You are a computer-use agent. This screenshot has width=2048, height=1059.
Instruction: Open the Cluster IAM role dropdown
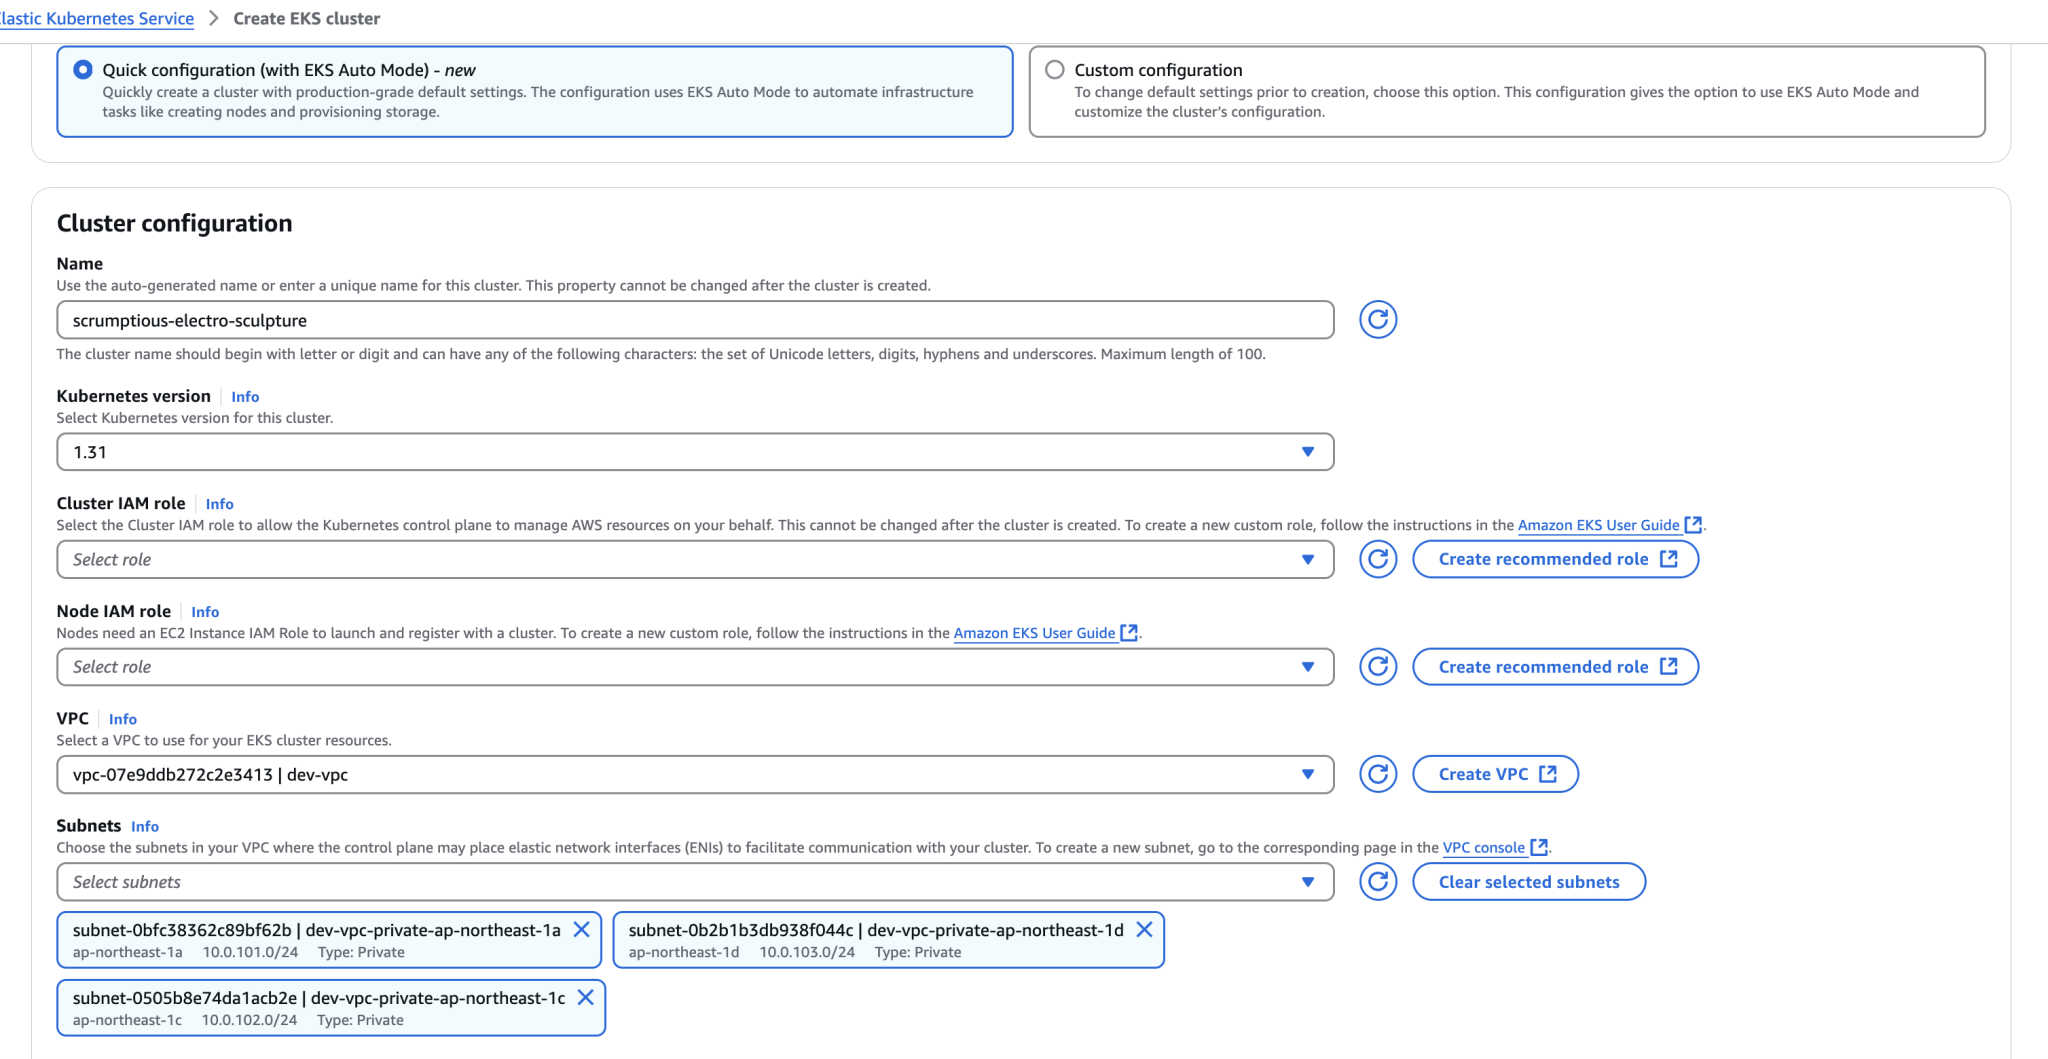point(694,560)
